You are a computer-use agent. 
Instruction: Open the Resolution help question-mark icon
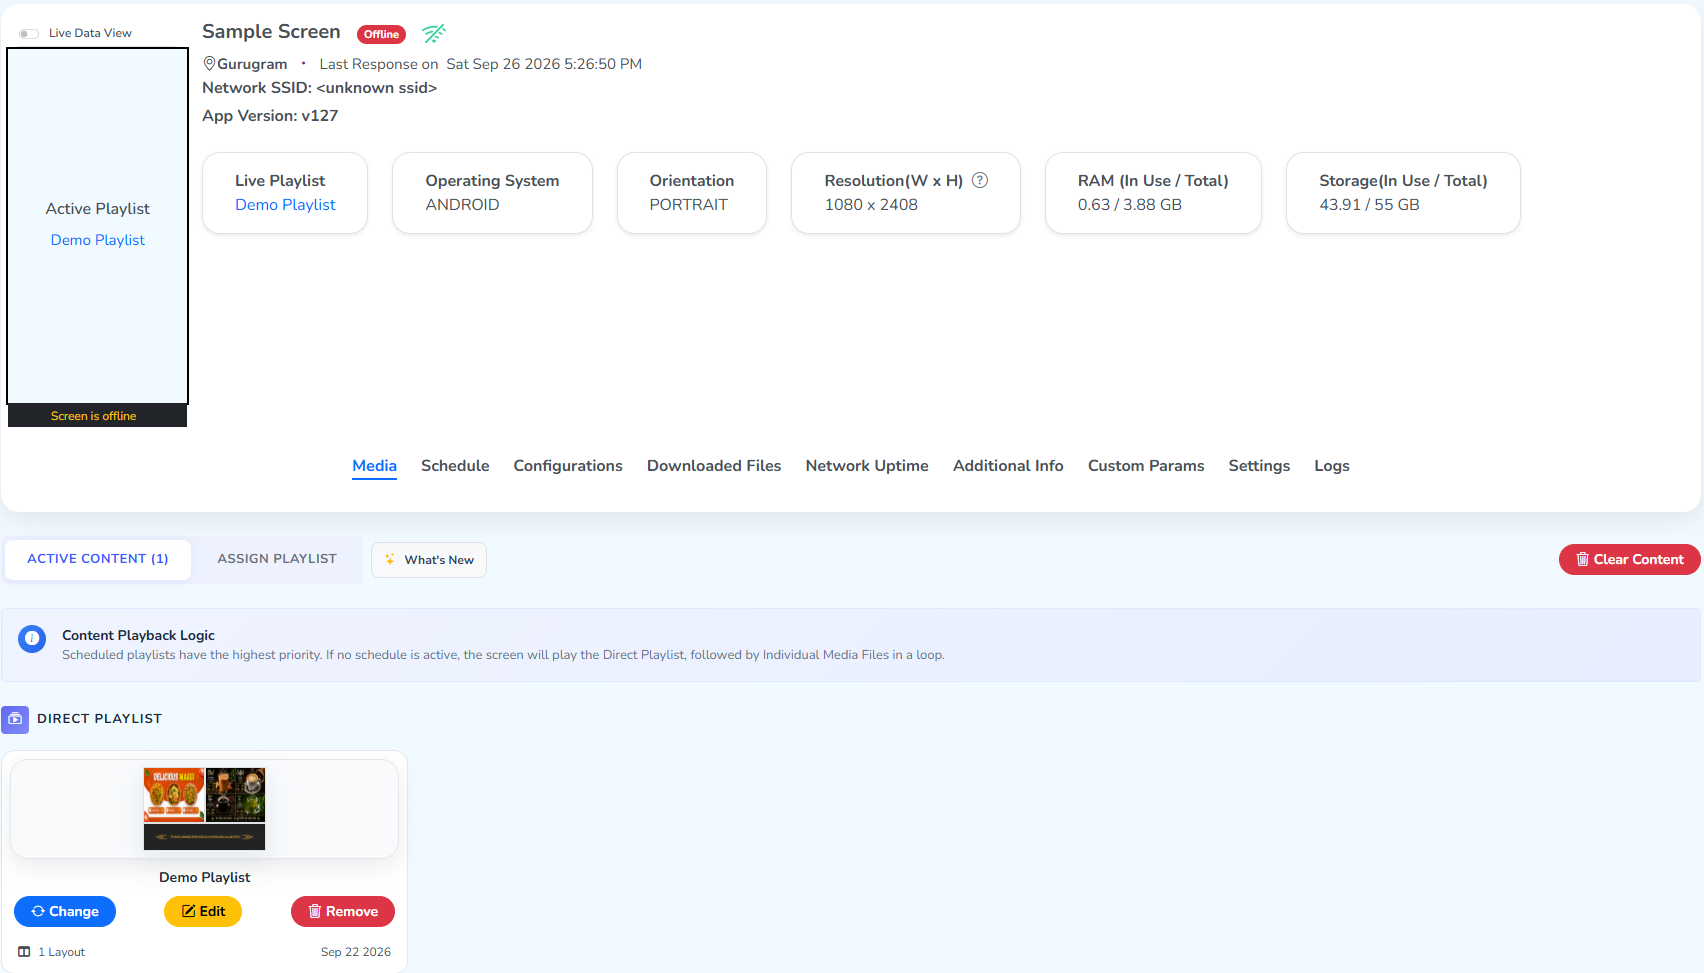(x=980, y=180)
